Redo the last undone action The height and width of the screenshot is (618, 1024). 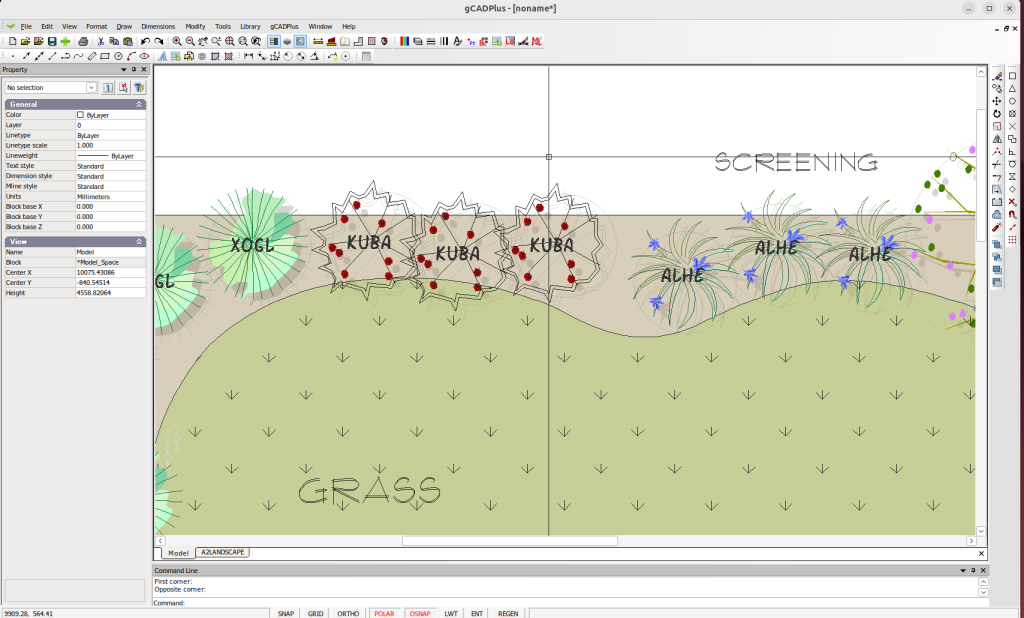pyautogui.click(x=159, y=41)
